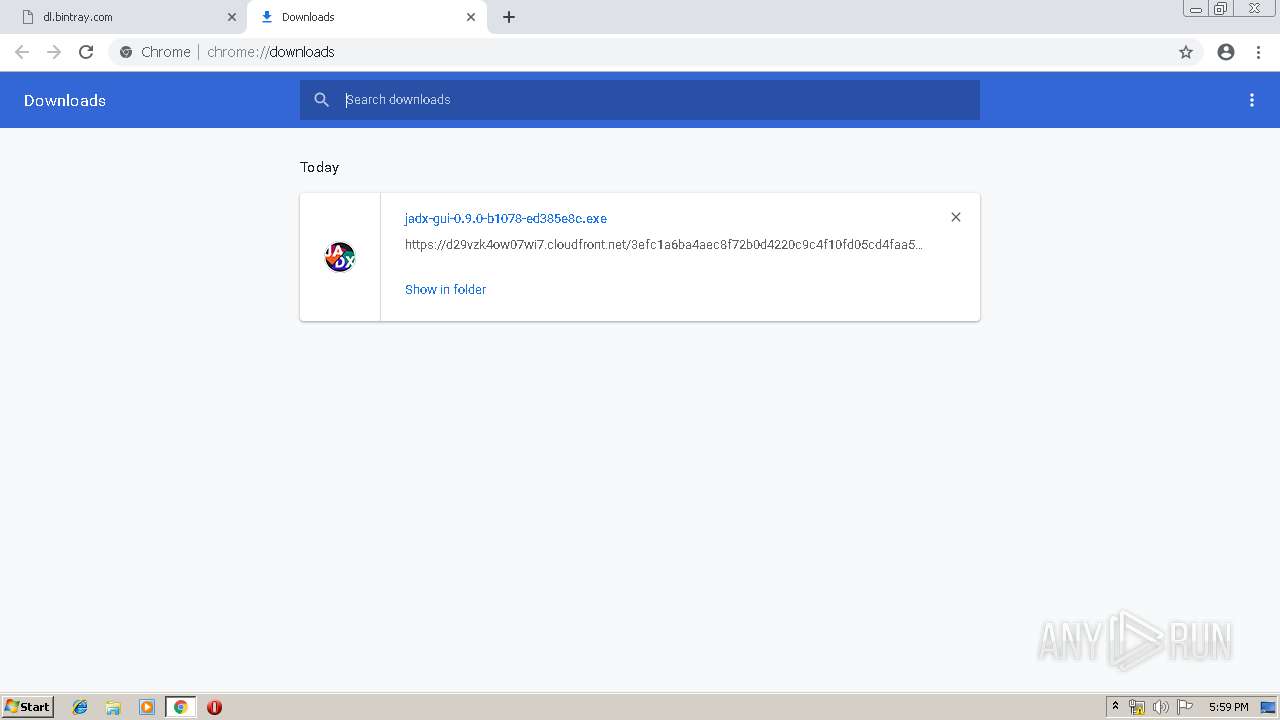1280x720 pixels.
Task: Close the Downloads tab
Action: tap(471, 17)
